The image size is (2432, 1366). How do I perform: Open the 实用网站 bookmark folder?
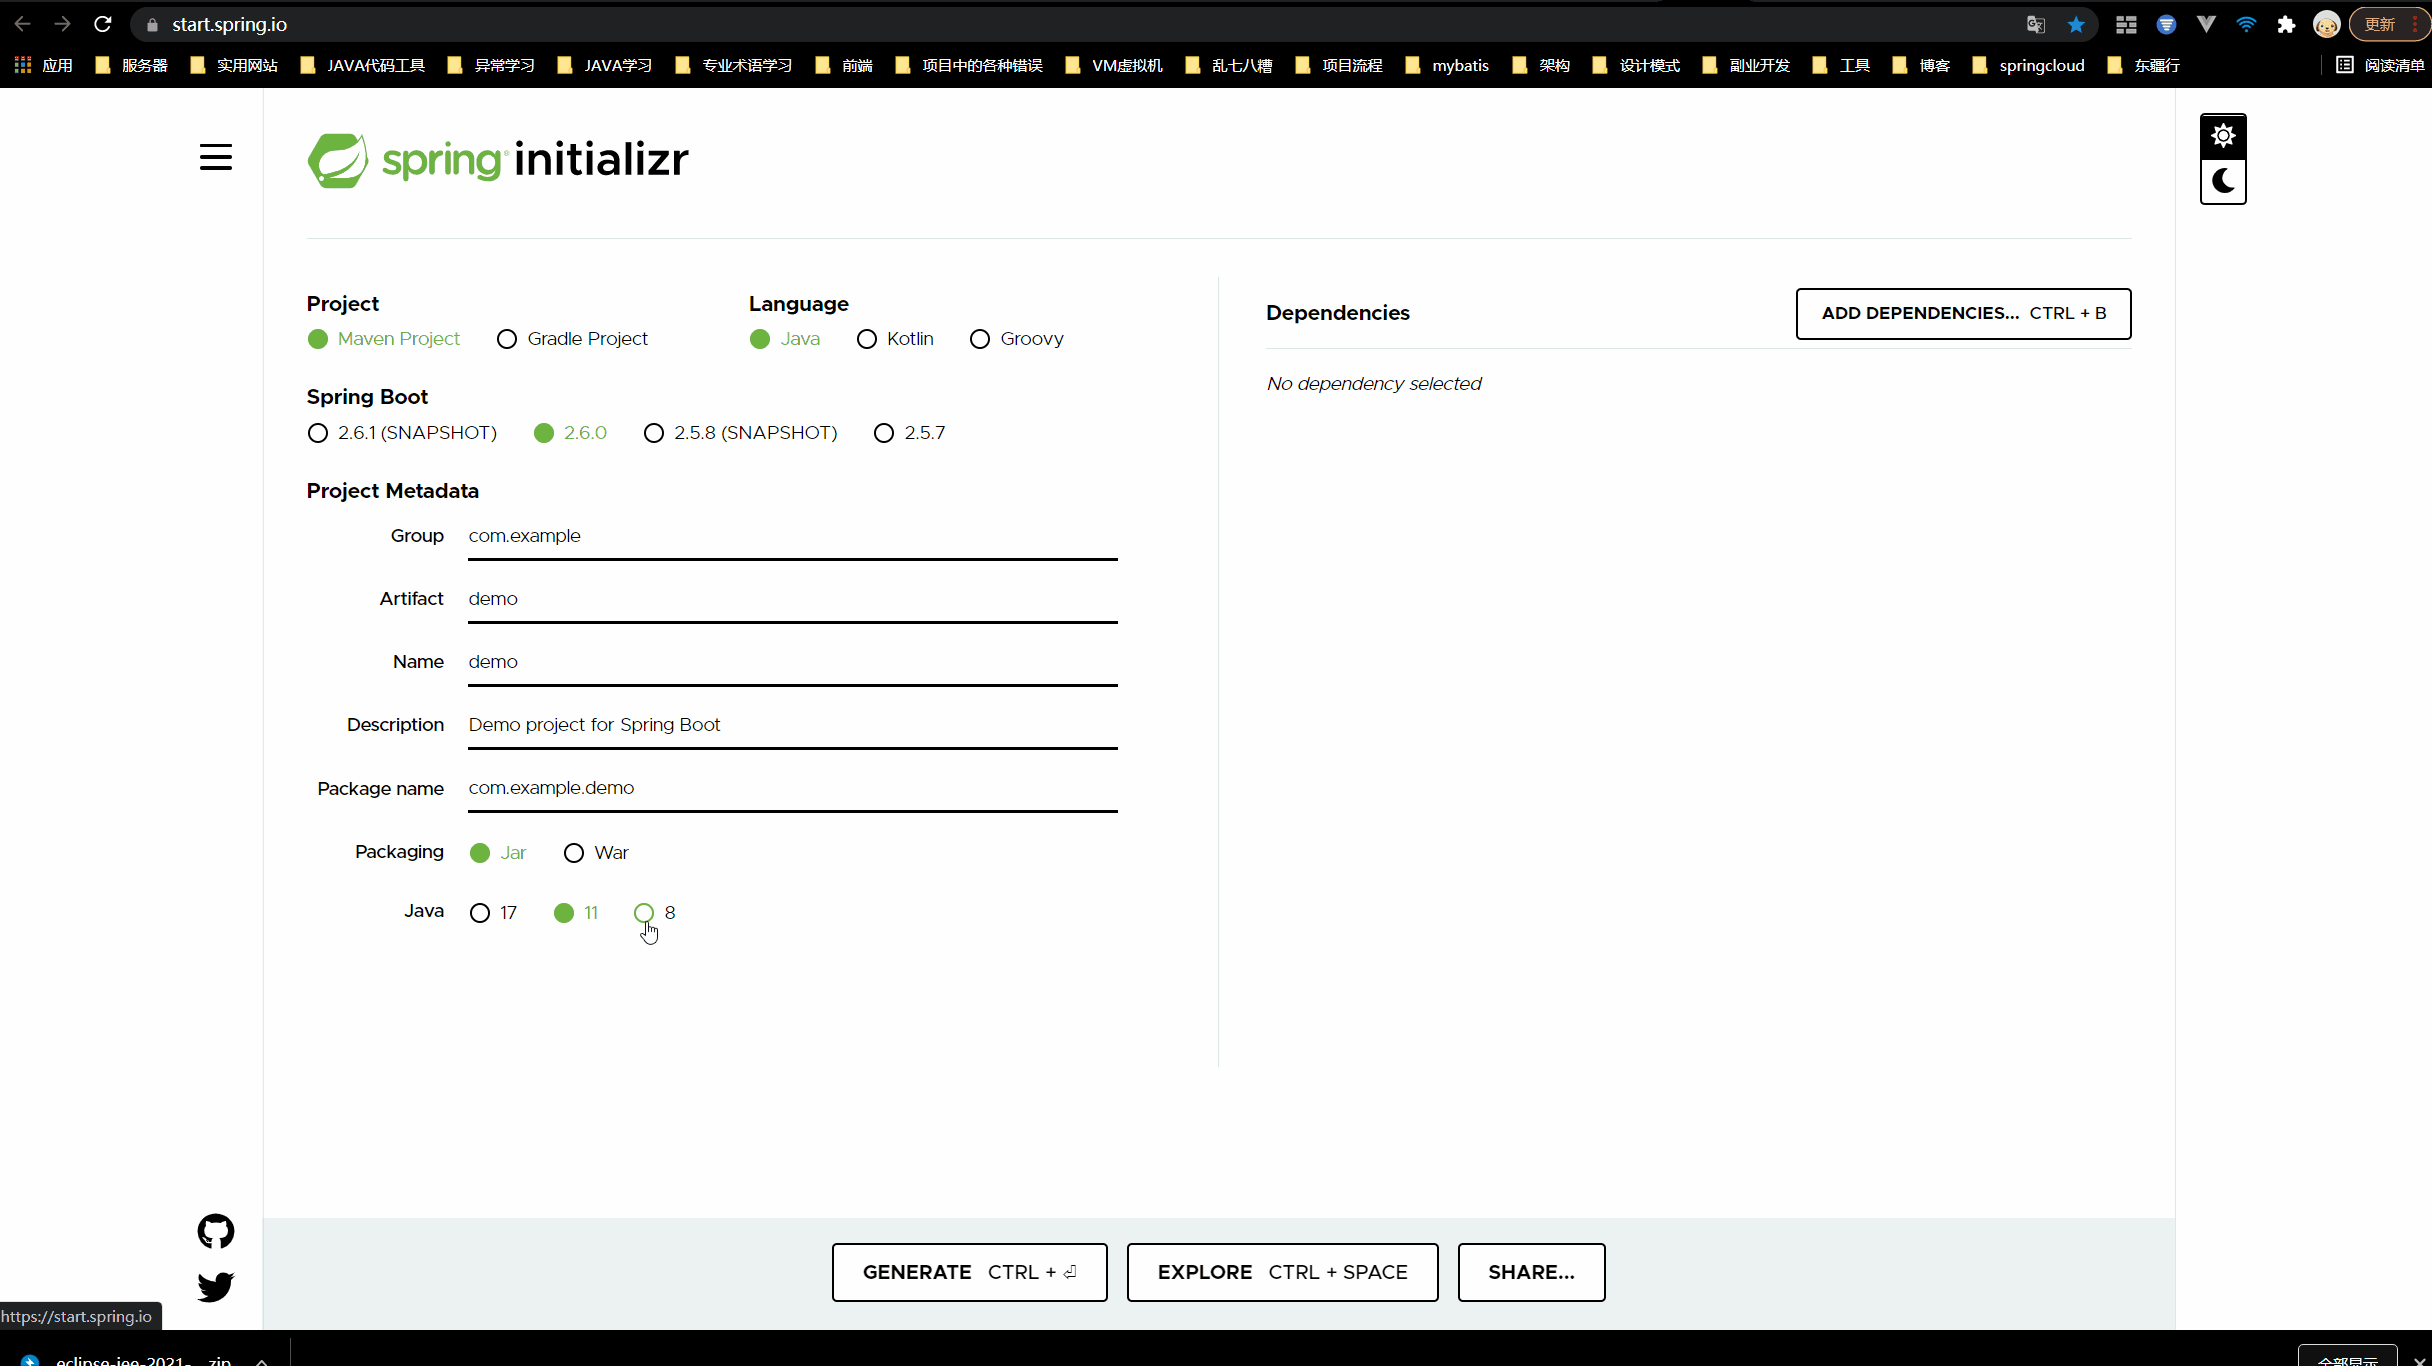click(x=233, y=65)
